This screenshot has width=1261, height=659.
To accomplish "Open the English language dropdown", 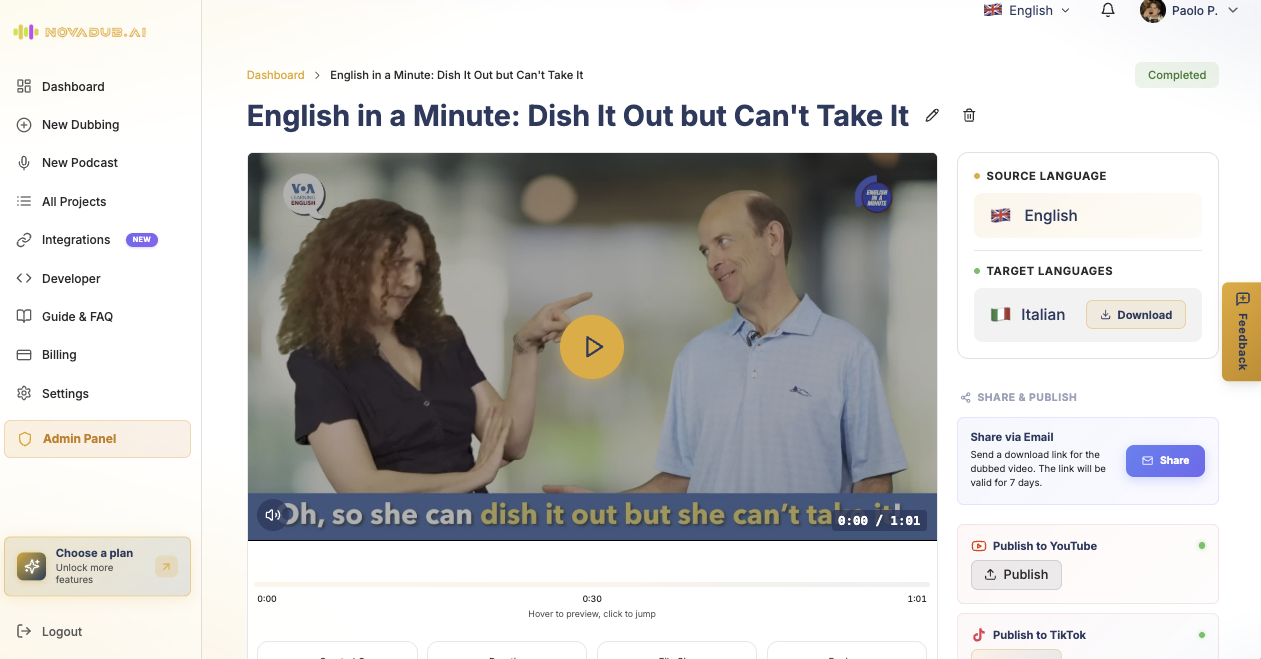I will (x=1027, y=10).
